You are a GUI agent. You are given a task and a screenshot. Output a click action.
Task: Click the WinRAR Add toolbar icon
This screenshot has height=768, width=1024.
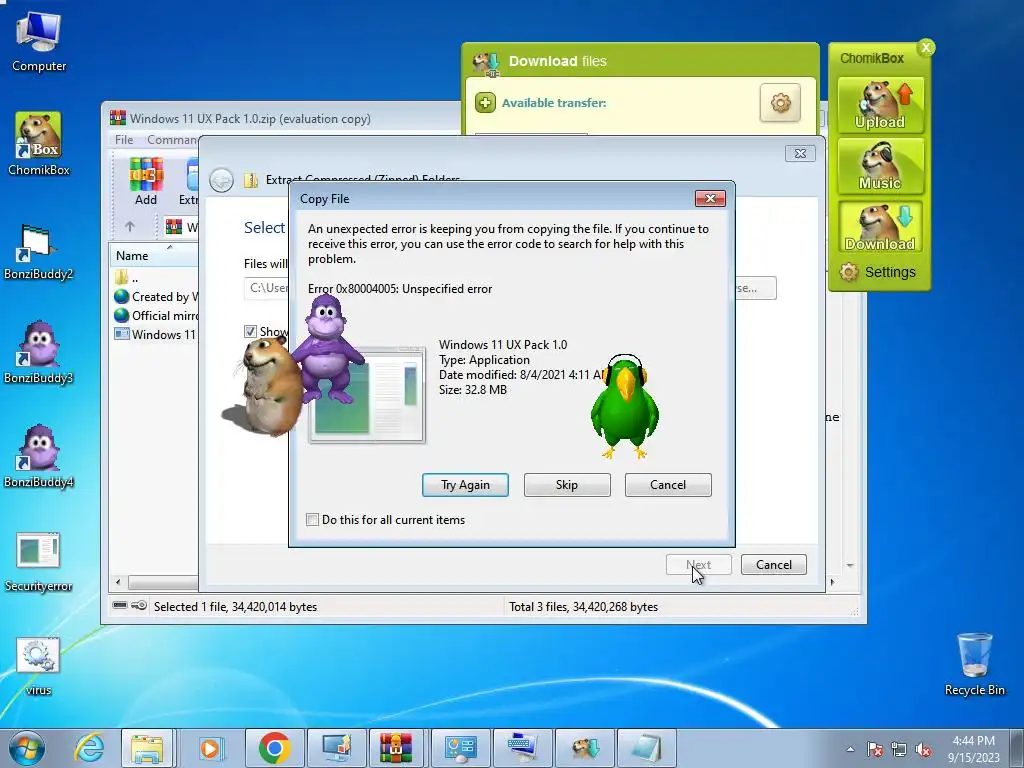click(146, 182)
